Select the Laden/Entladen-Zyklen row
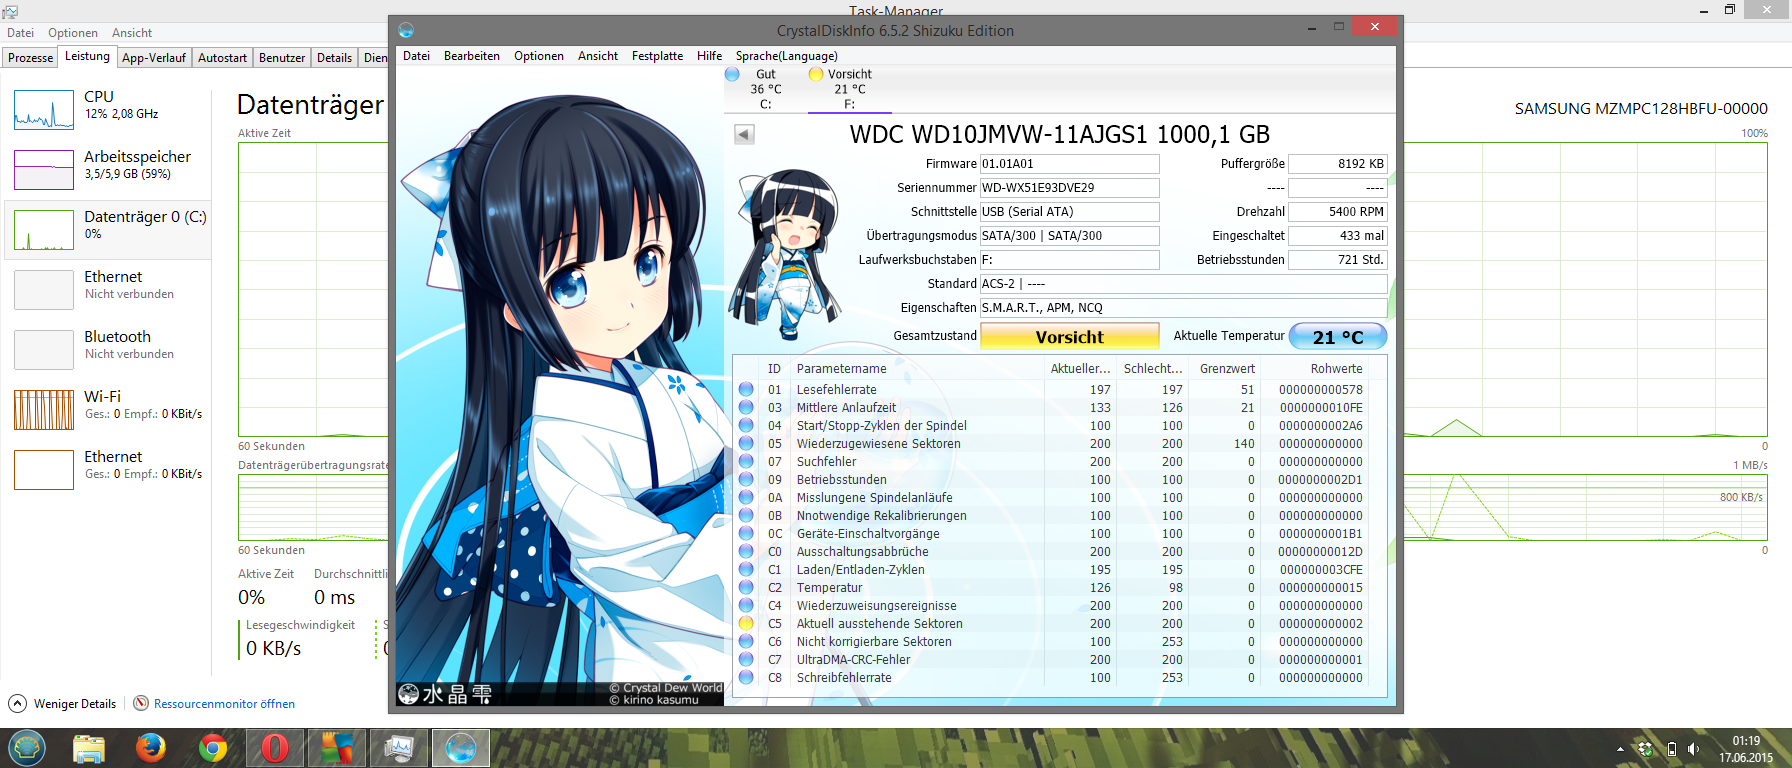Screen dimensions: 1792x768 (x=1053, y=569)
